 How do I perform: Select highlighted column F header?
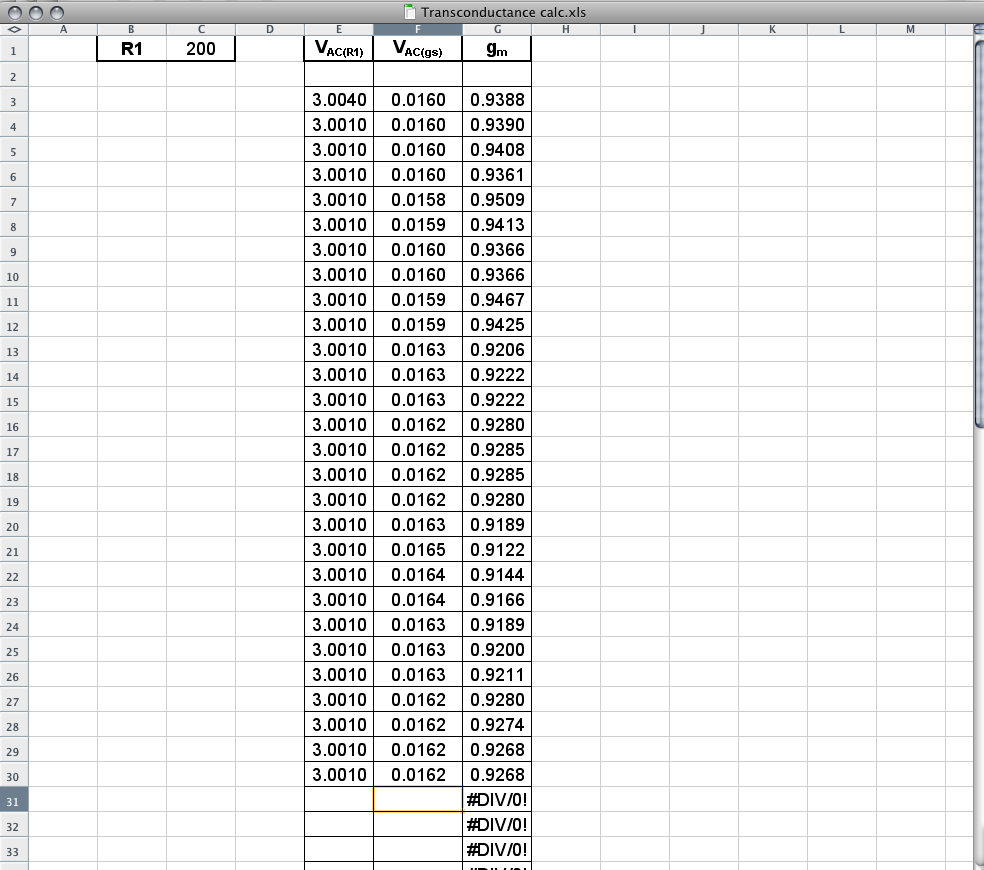click(418, 30)
